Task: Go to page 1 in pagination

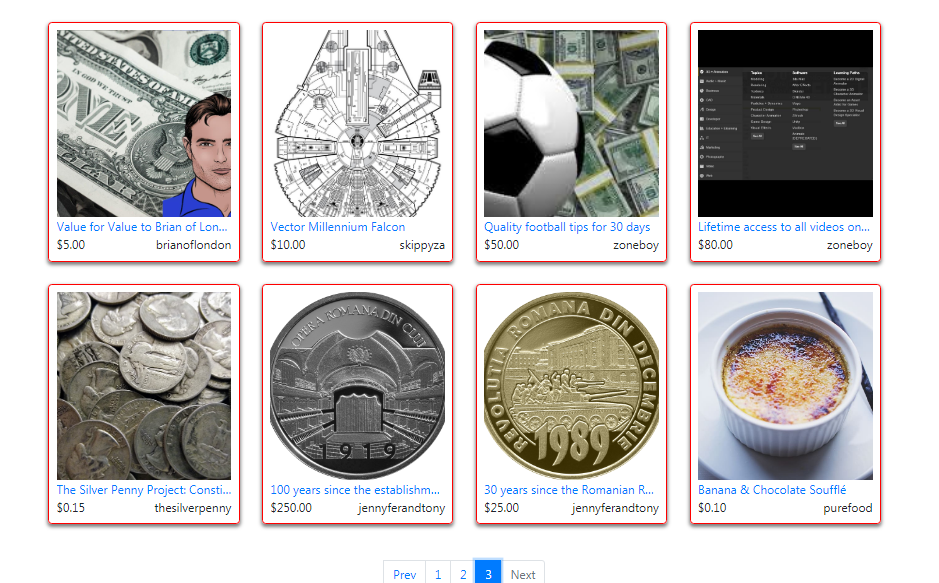Action: tap(438, 574)
